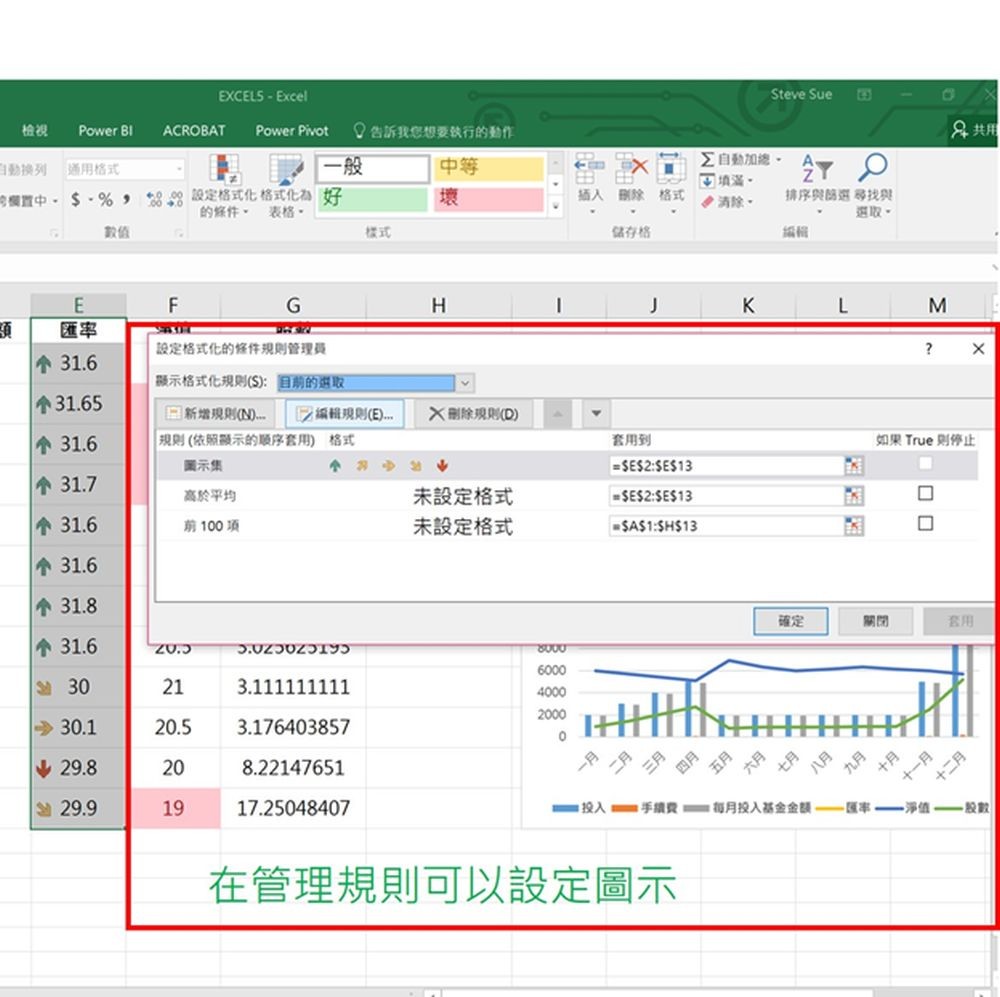The width and height of the screenshot is (1000, 997).
Task: Apply comma style format
Action: tap(127, 200)
